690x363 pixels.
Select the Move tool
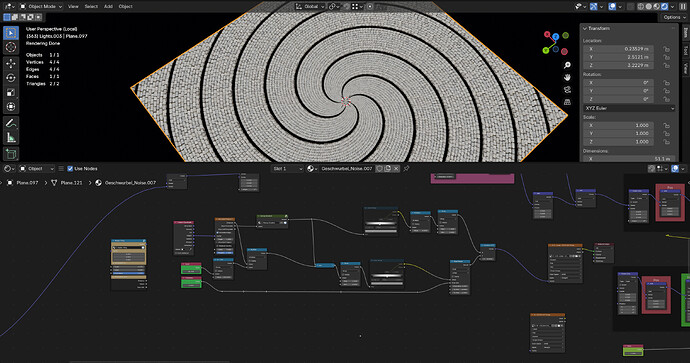point(11,63)
